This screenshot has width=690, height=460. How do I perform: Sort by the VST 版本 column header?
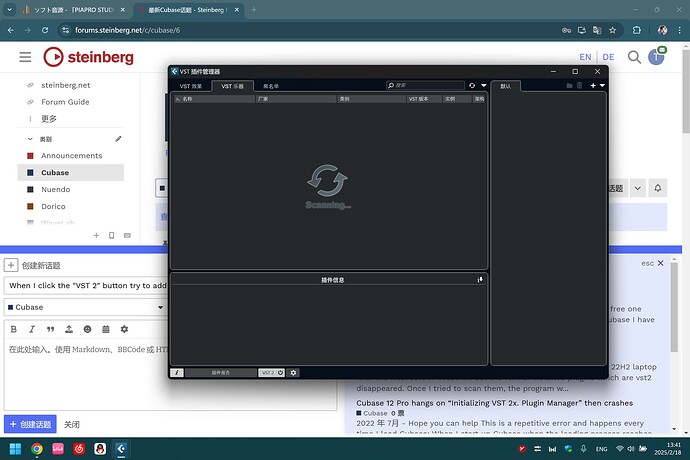coord(424,99)
